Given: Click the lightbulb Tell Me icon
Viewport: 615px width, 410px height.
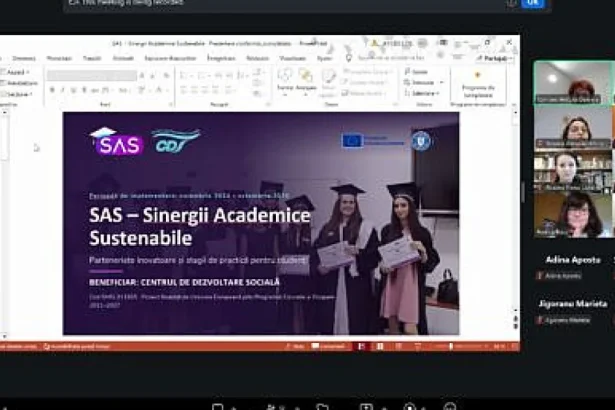Looking at the screenshot, I should [349, 58].
